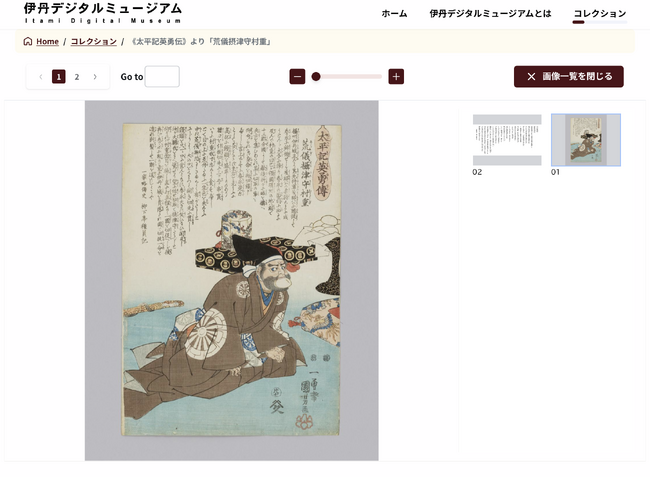Close image list with 画像一覧を閉じる button

pyautogui.click(x=568, y=77)
